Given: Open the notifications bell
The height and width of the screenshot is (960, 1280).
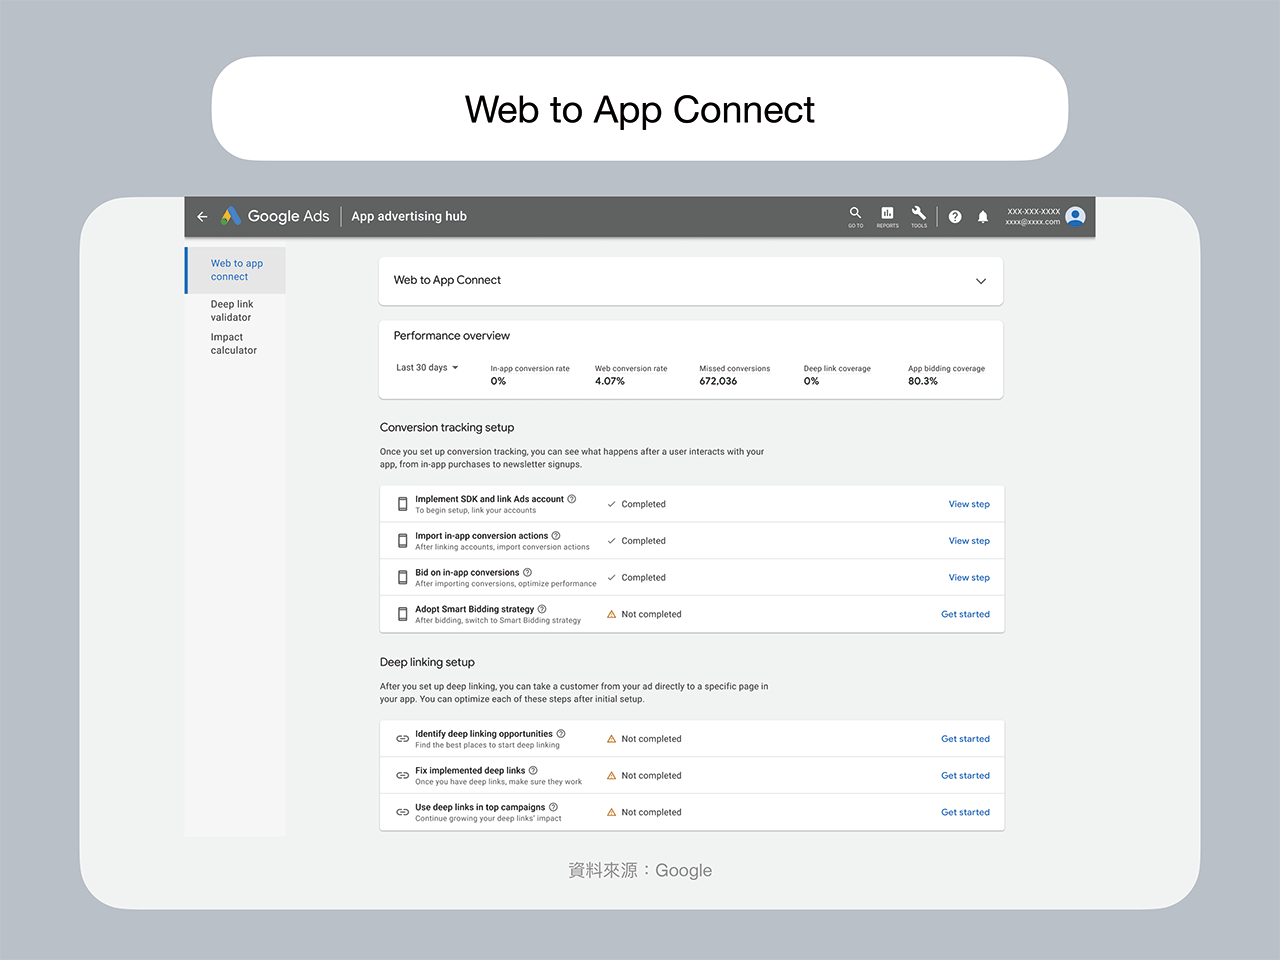Looking at the screenshot, I should click(983, 216).
